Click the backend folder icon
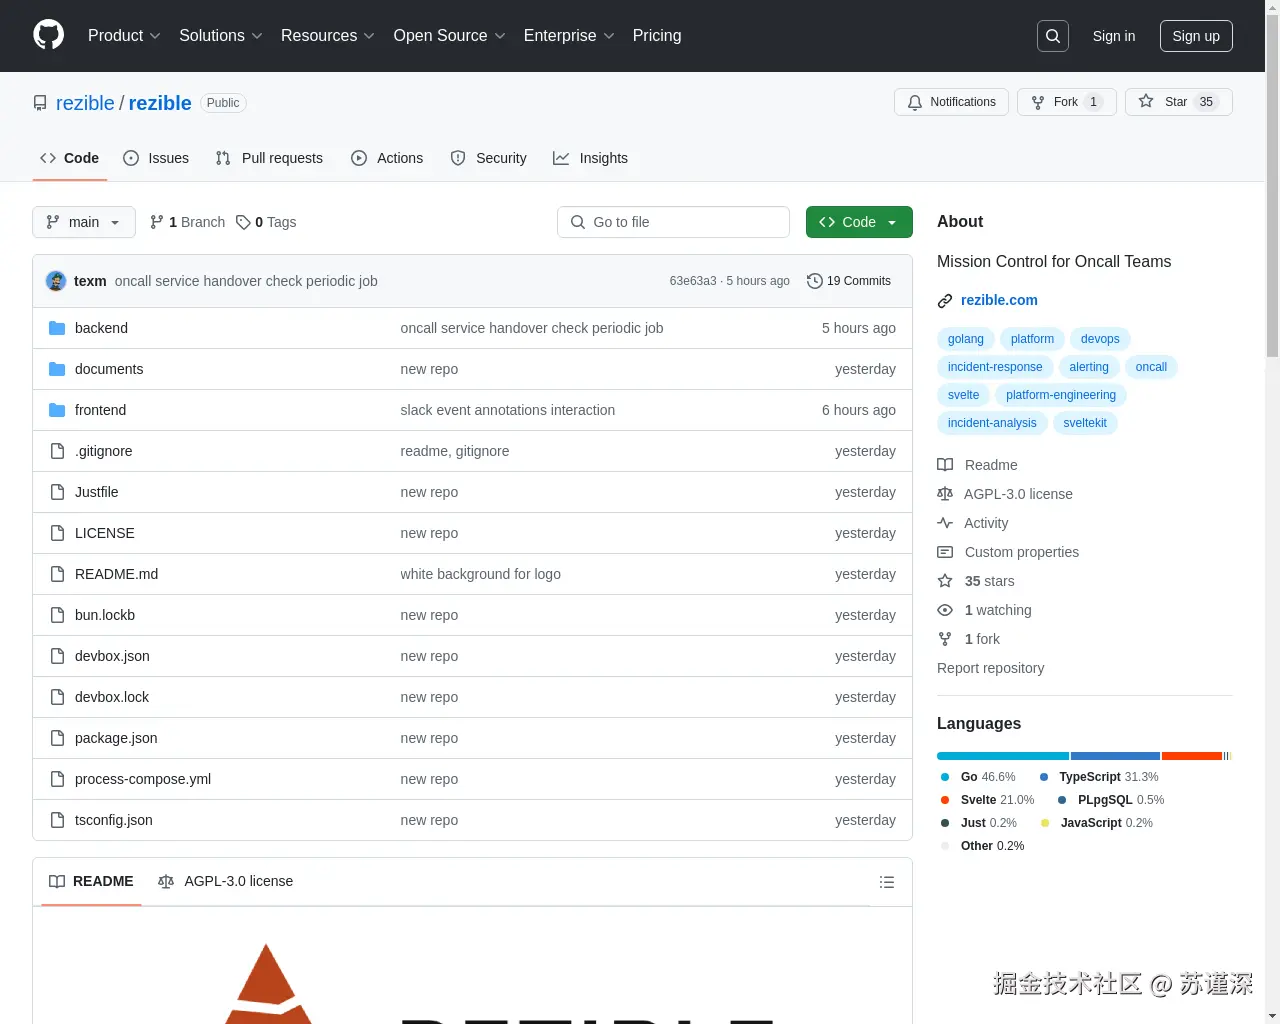 (x=57, y=328)
